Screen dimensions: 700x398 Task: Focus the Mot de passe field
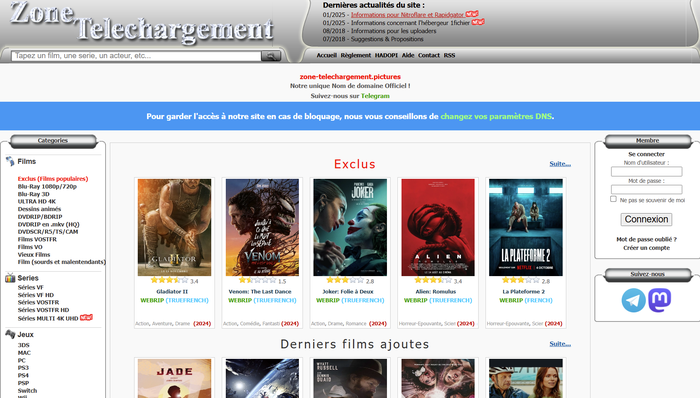point(646,189)
